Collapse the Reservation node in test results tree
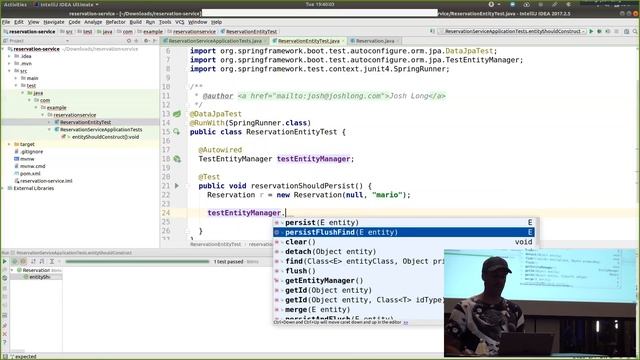 13,270
